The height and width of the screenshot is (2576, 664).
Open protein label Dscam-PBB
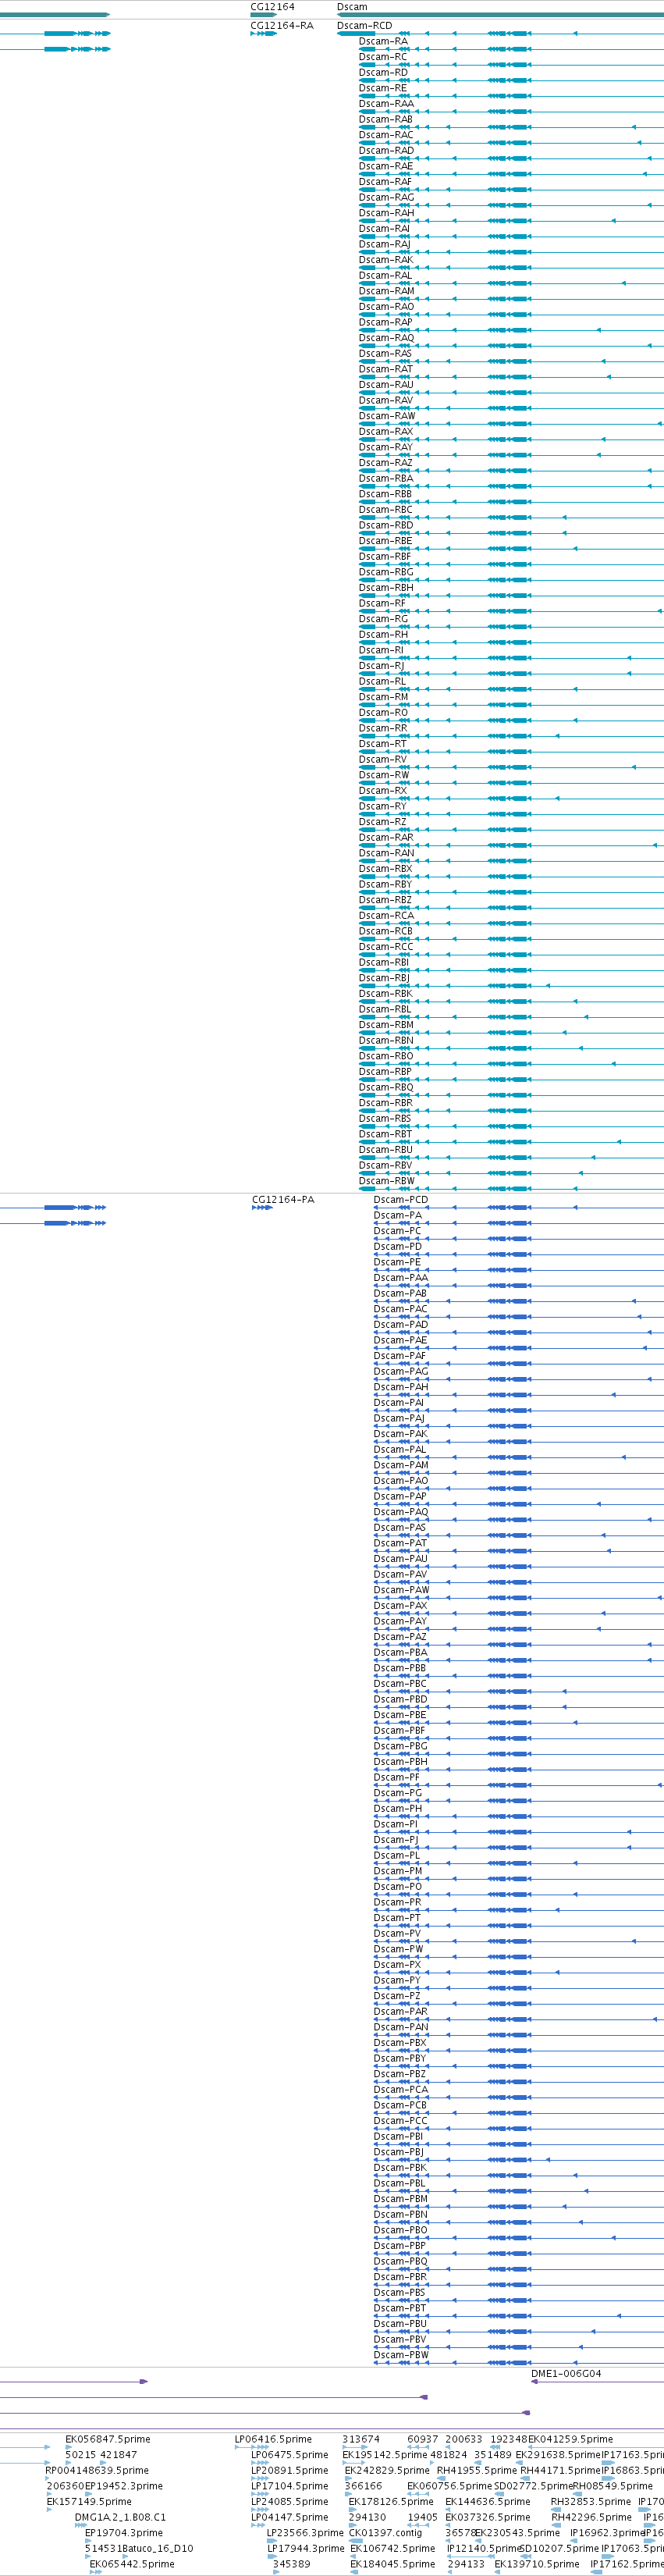tap(400, 1668)
